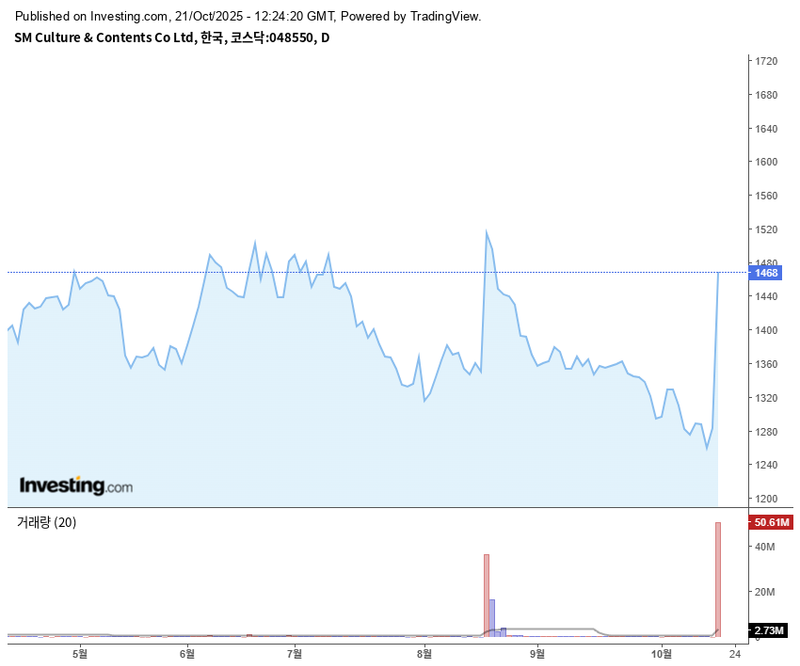Click the Investing.com logo watermark
Image resolution: width=800 pixels, height=666 pixels.
click(76, 486)
